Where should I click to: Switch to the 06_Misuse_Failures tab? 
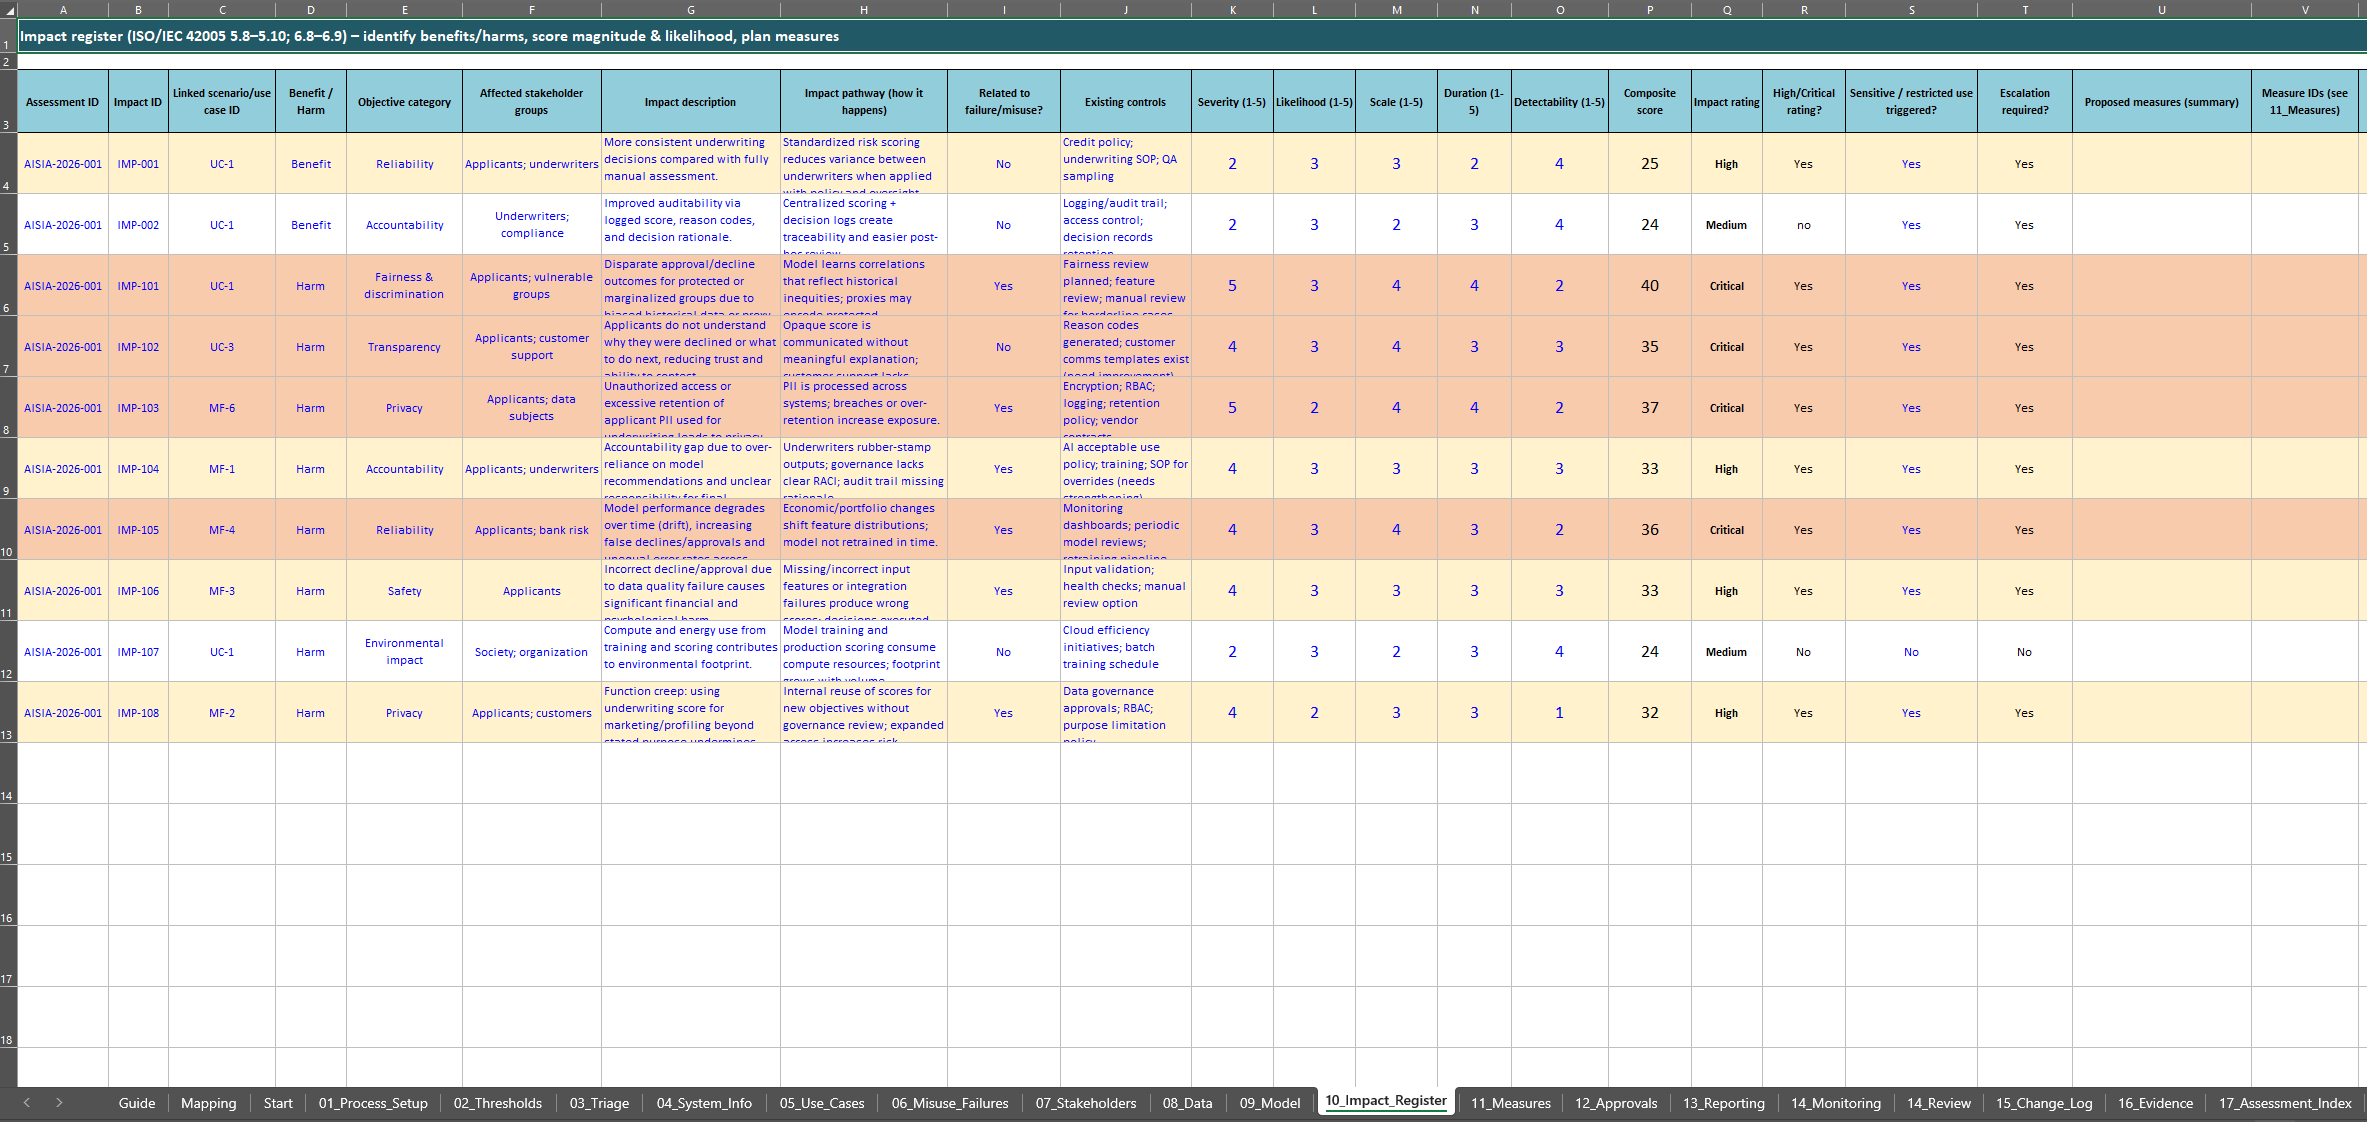click(949, 1103)
